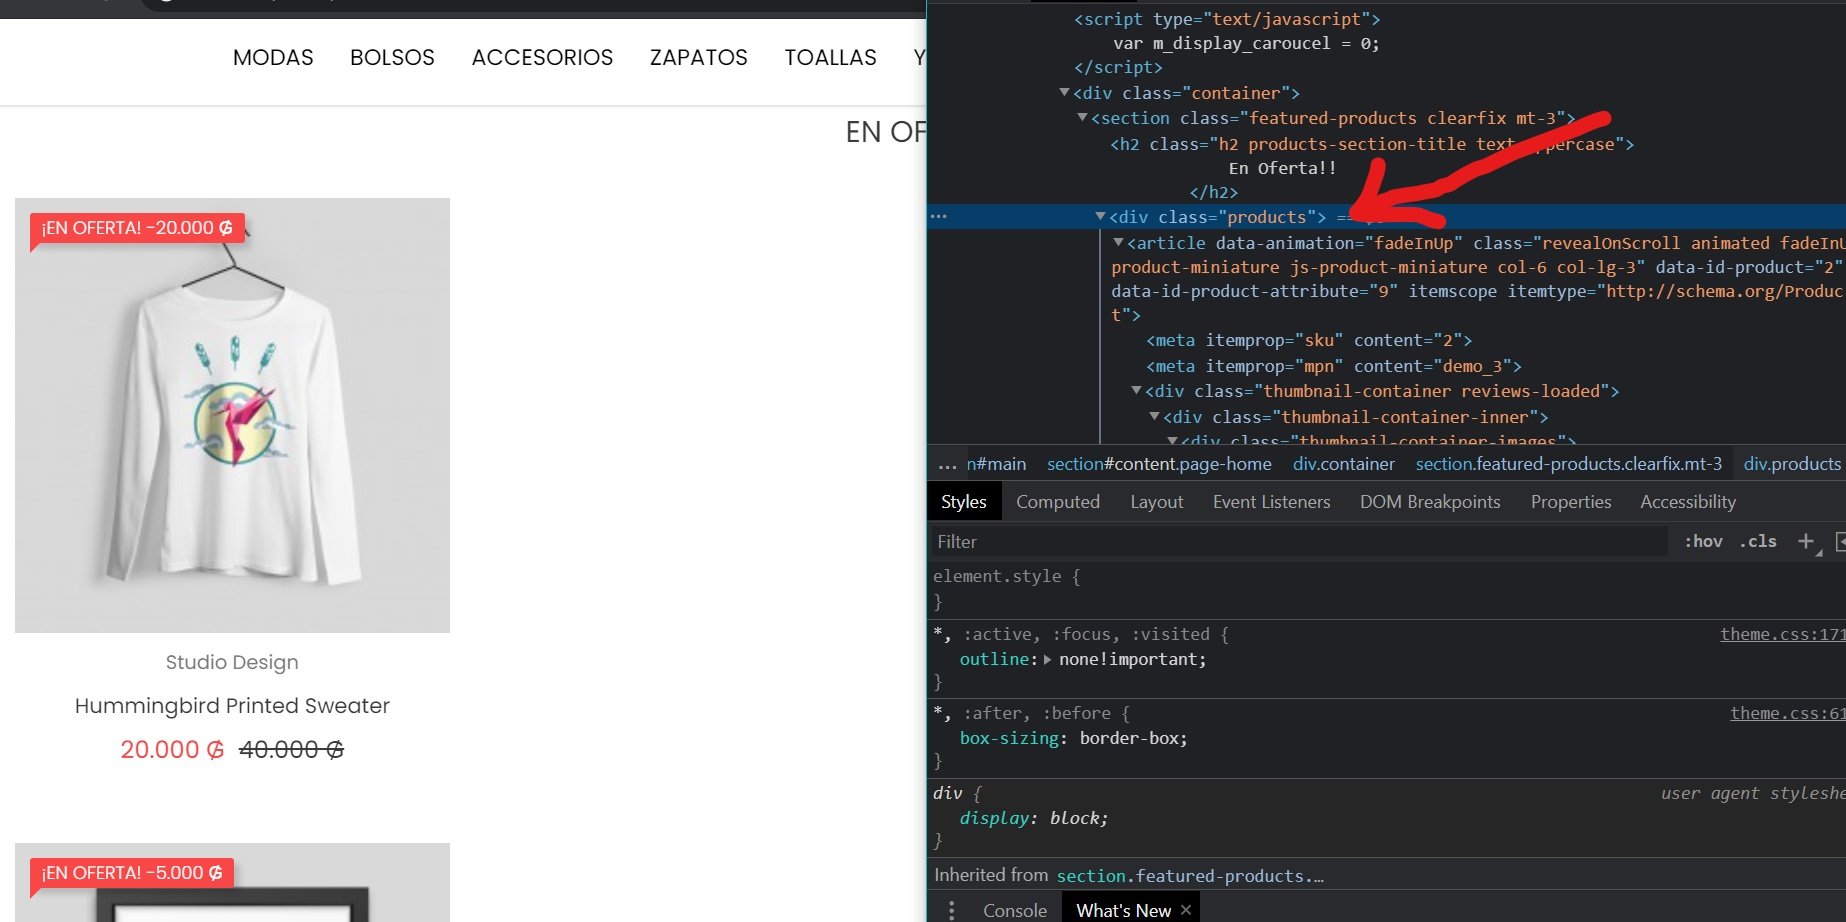This screenshot has width=1846, height=922.
Task: Toggle the .cls element classes panel
Action: pos(1758,541)
